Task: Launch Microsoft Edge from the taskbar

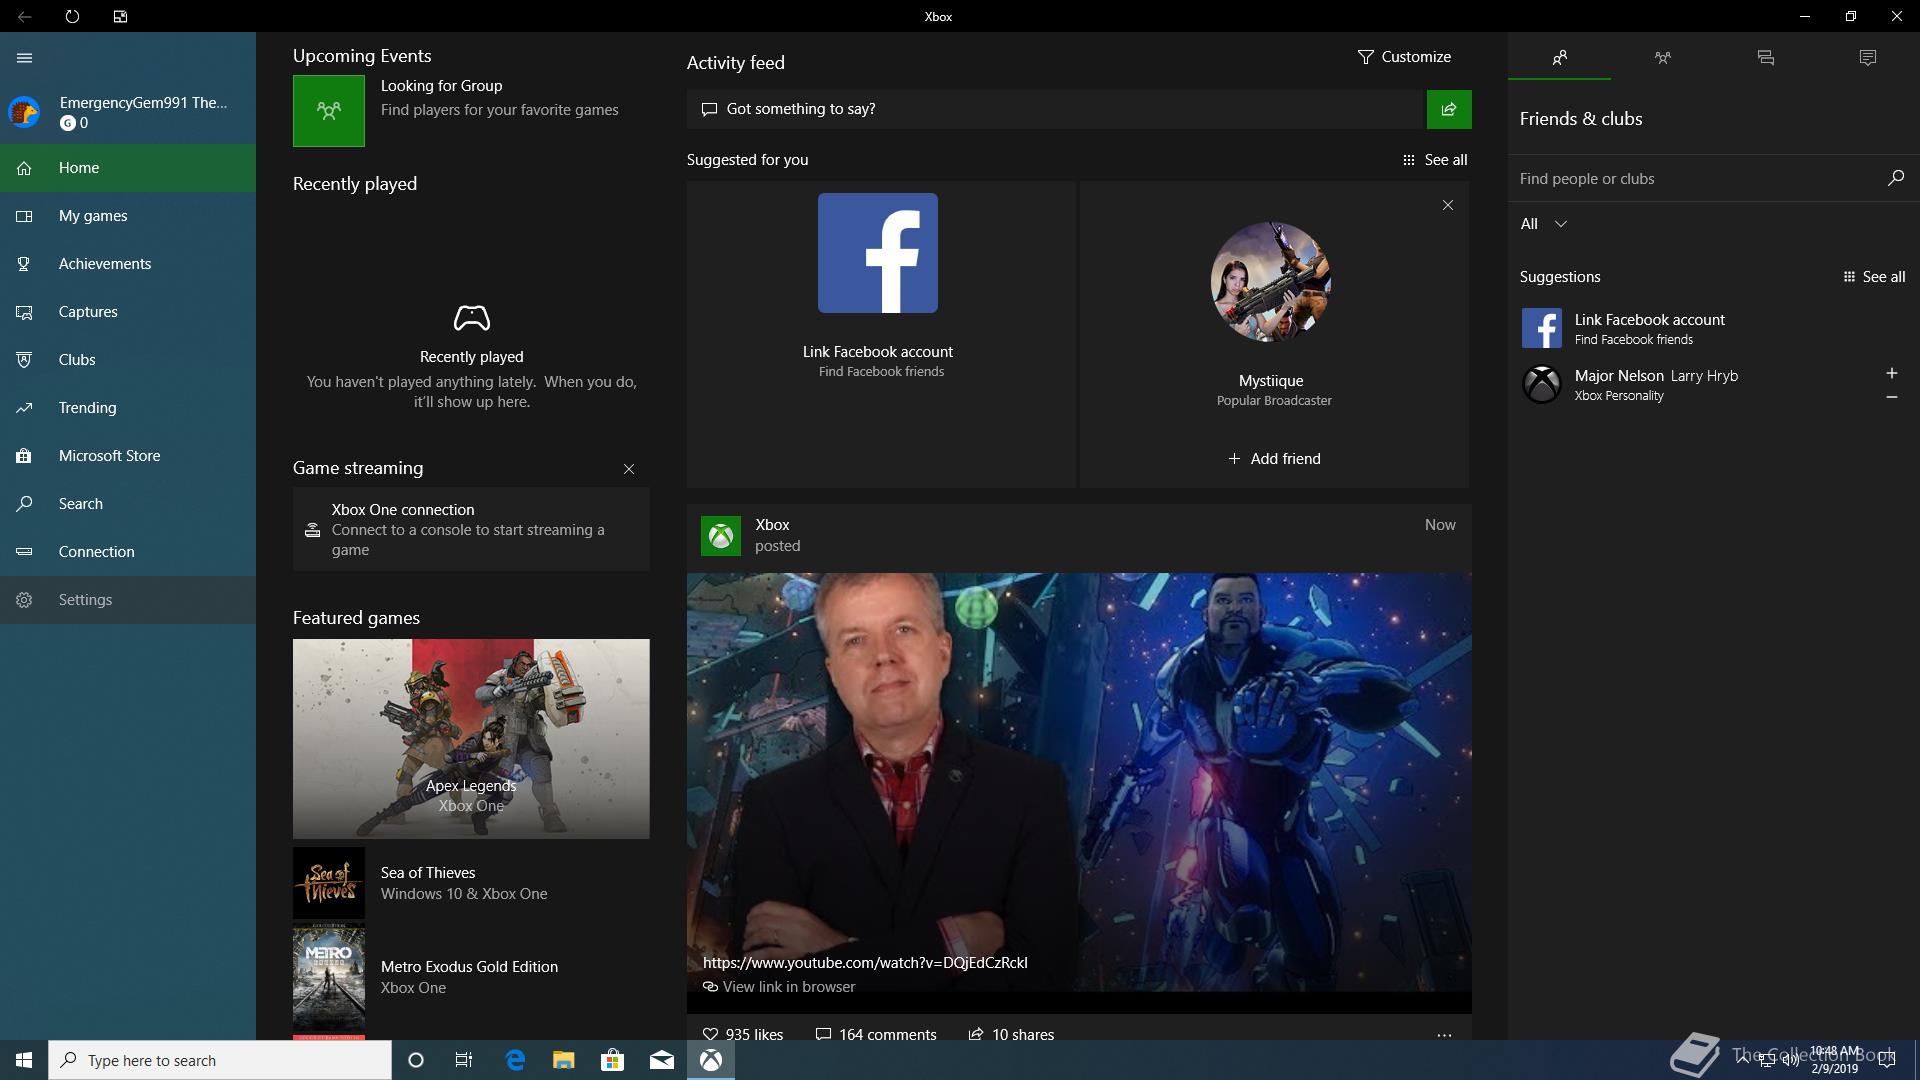Action: pyautogui.click(x=515, y=1060)
